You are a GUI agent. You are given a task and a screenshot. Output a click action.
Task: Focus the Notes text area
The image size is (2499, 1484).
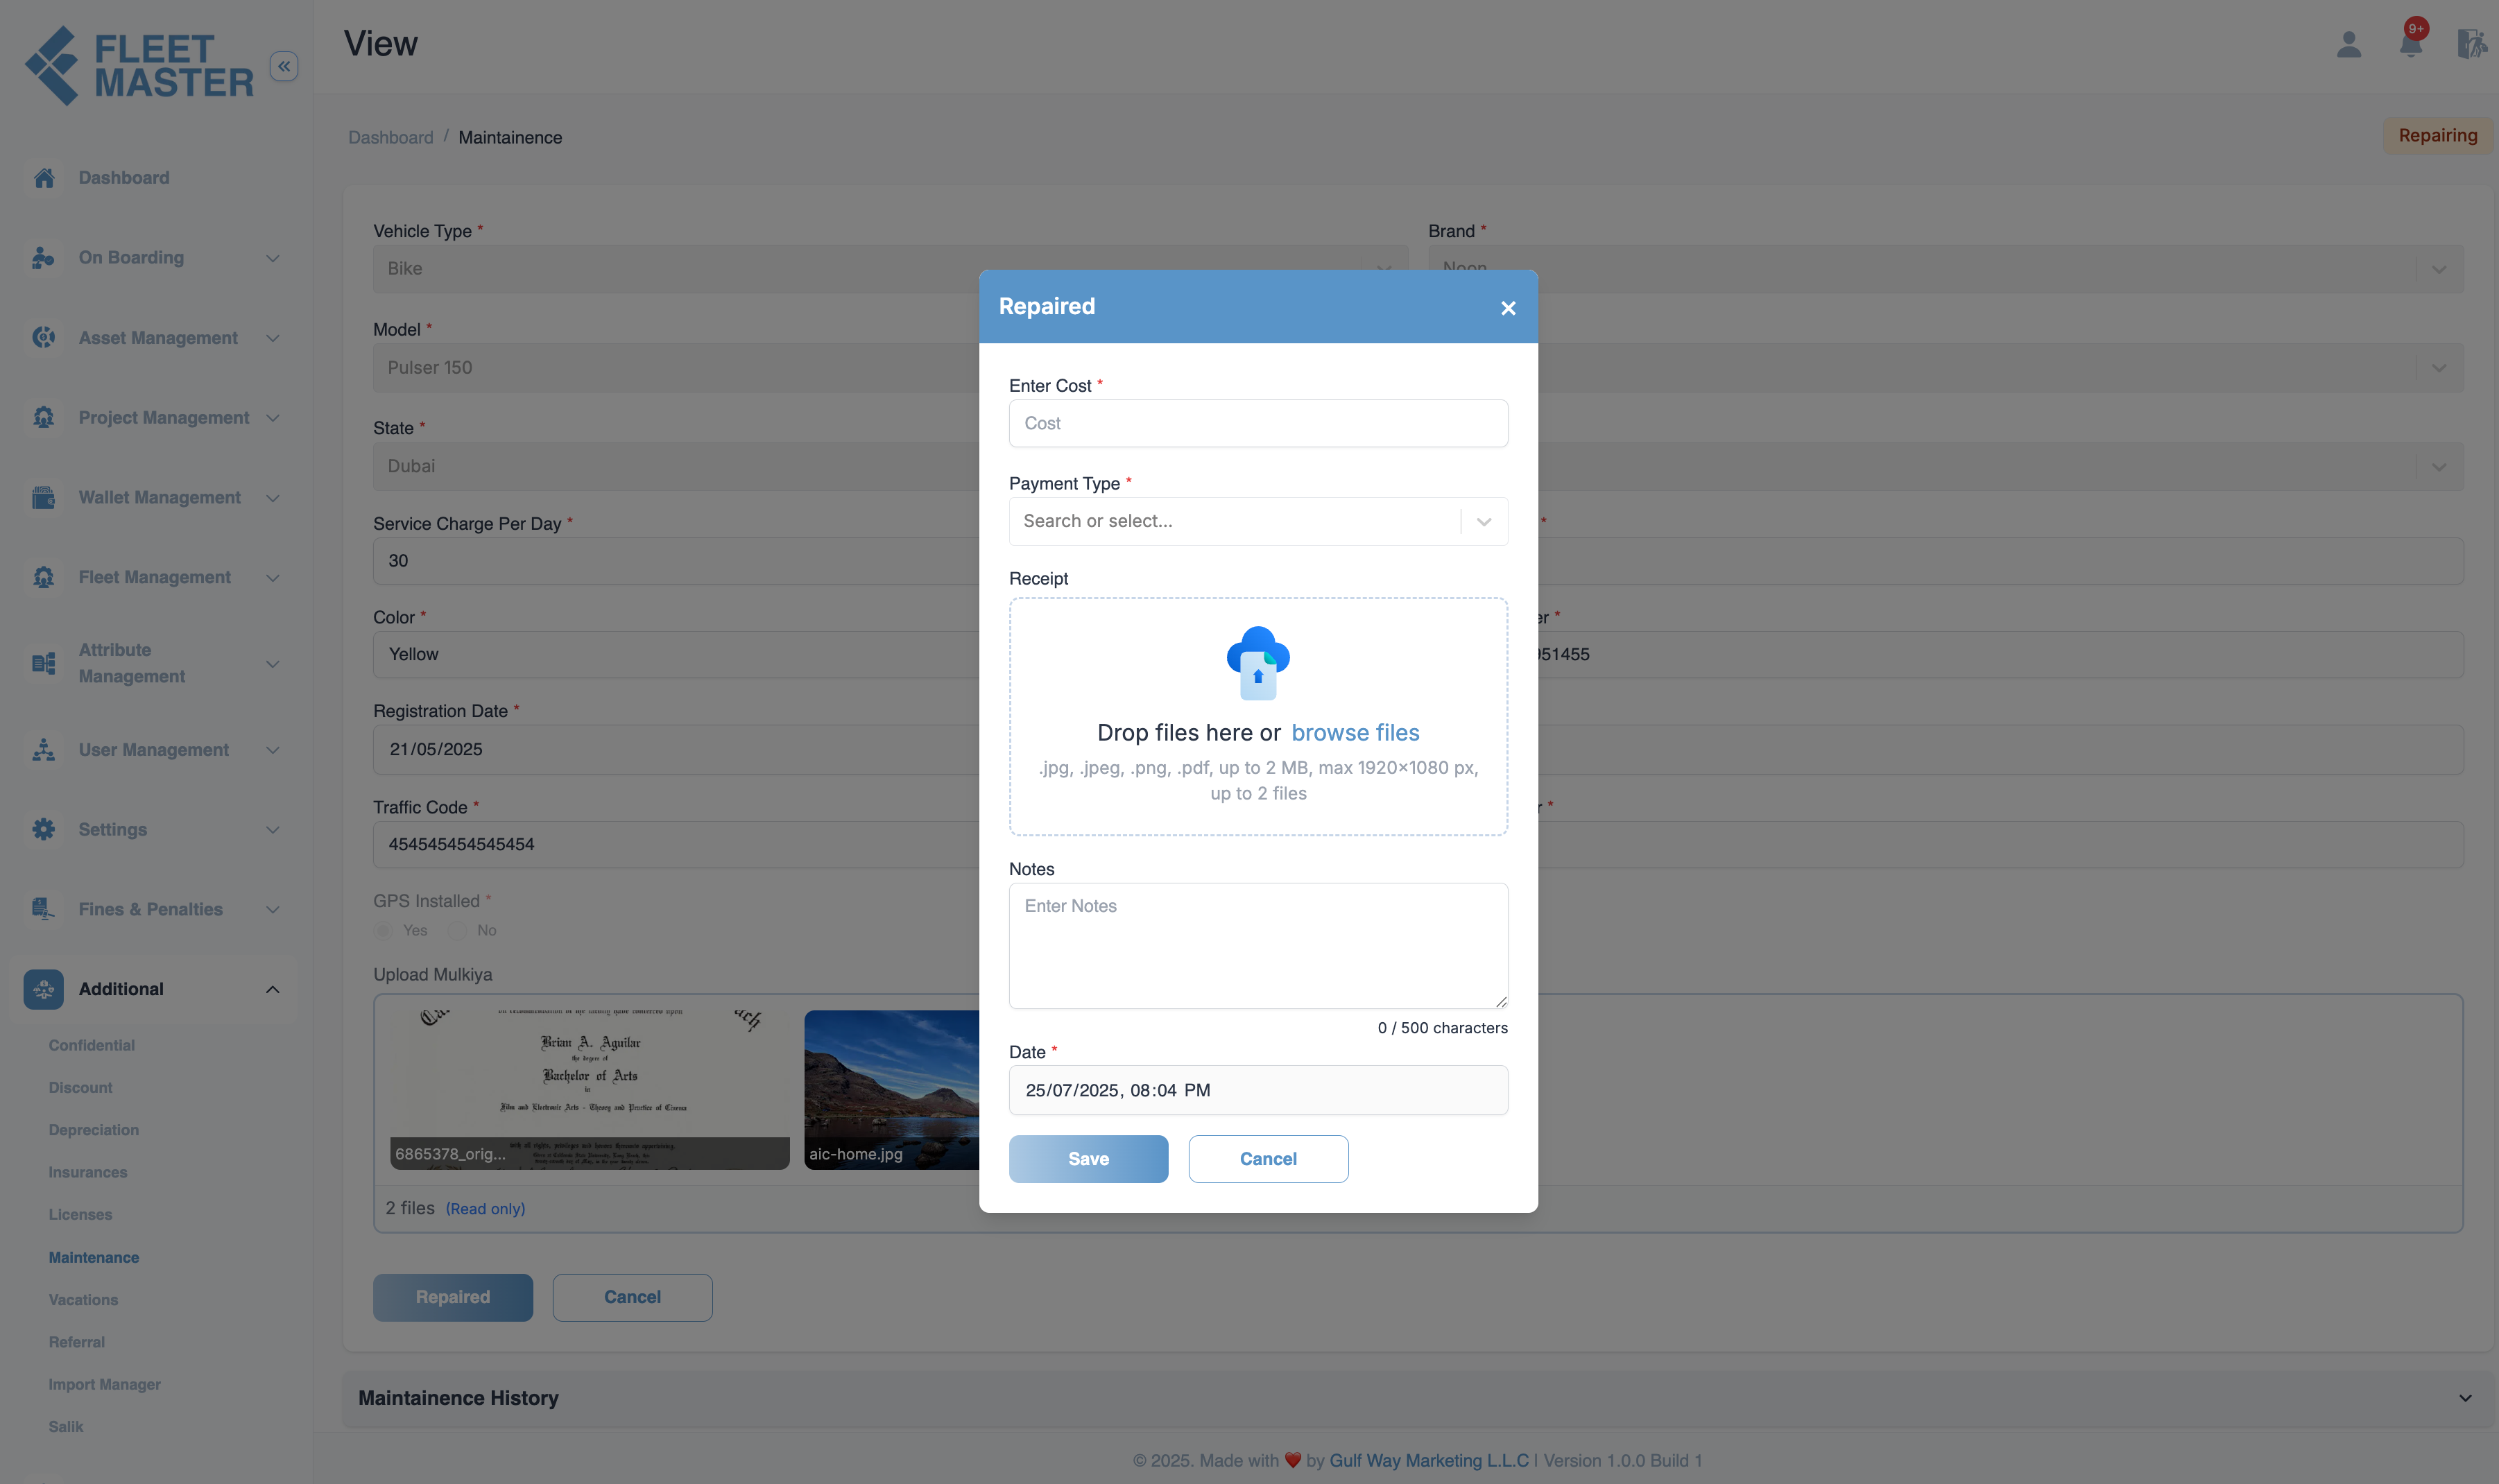tap(1258, 946)
